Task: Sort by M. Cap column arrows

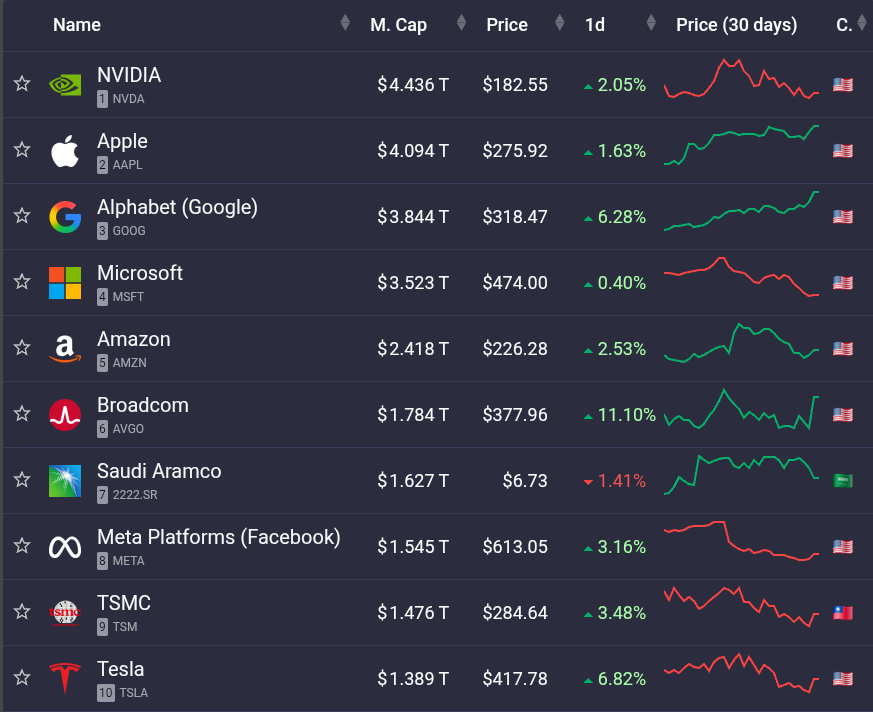Action: pos(461,23)
